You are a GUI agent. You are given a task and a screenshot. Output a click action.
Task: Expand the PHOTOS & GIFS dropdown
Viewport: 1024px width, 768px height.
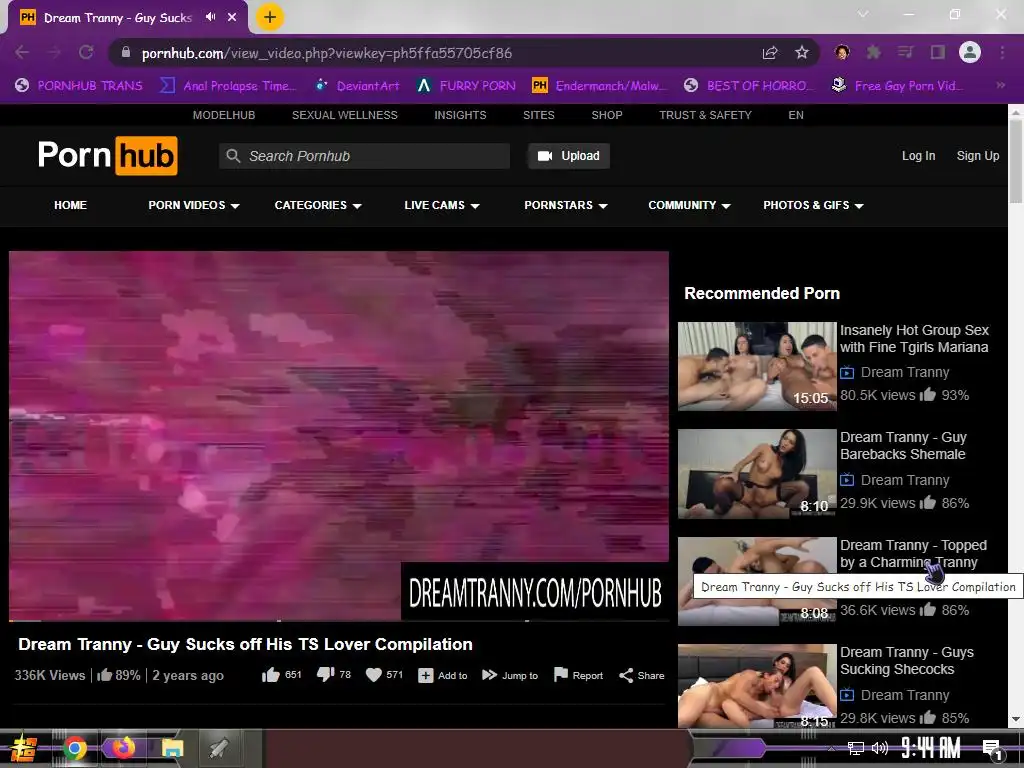pyautogui.click(x=813, y=205)
